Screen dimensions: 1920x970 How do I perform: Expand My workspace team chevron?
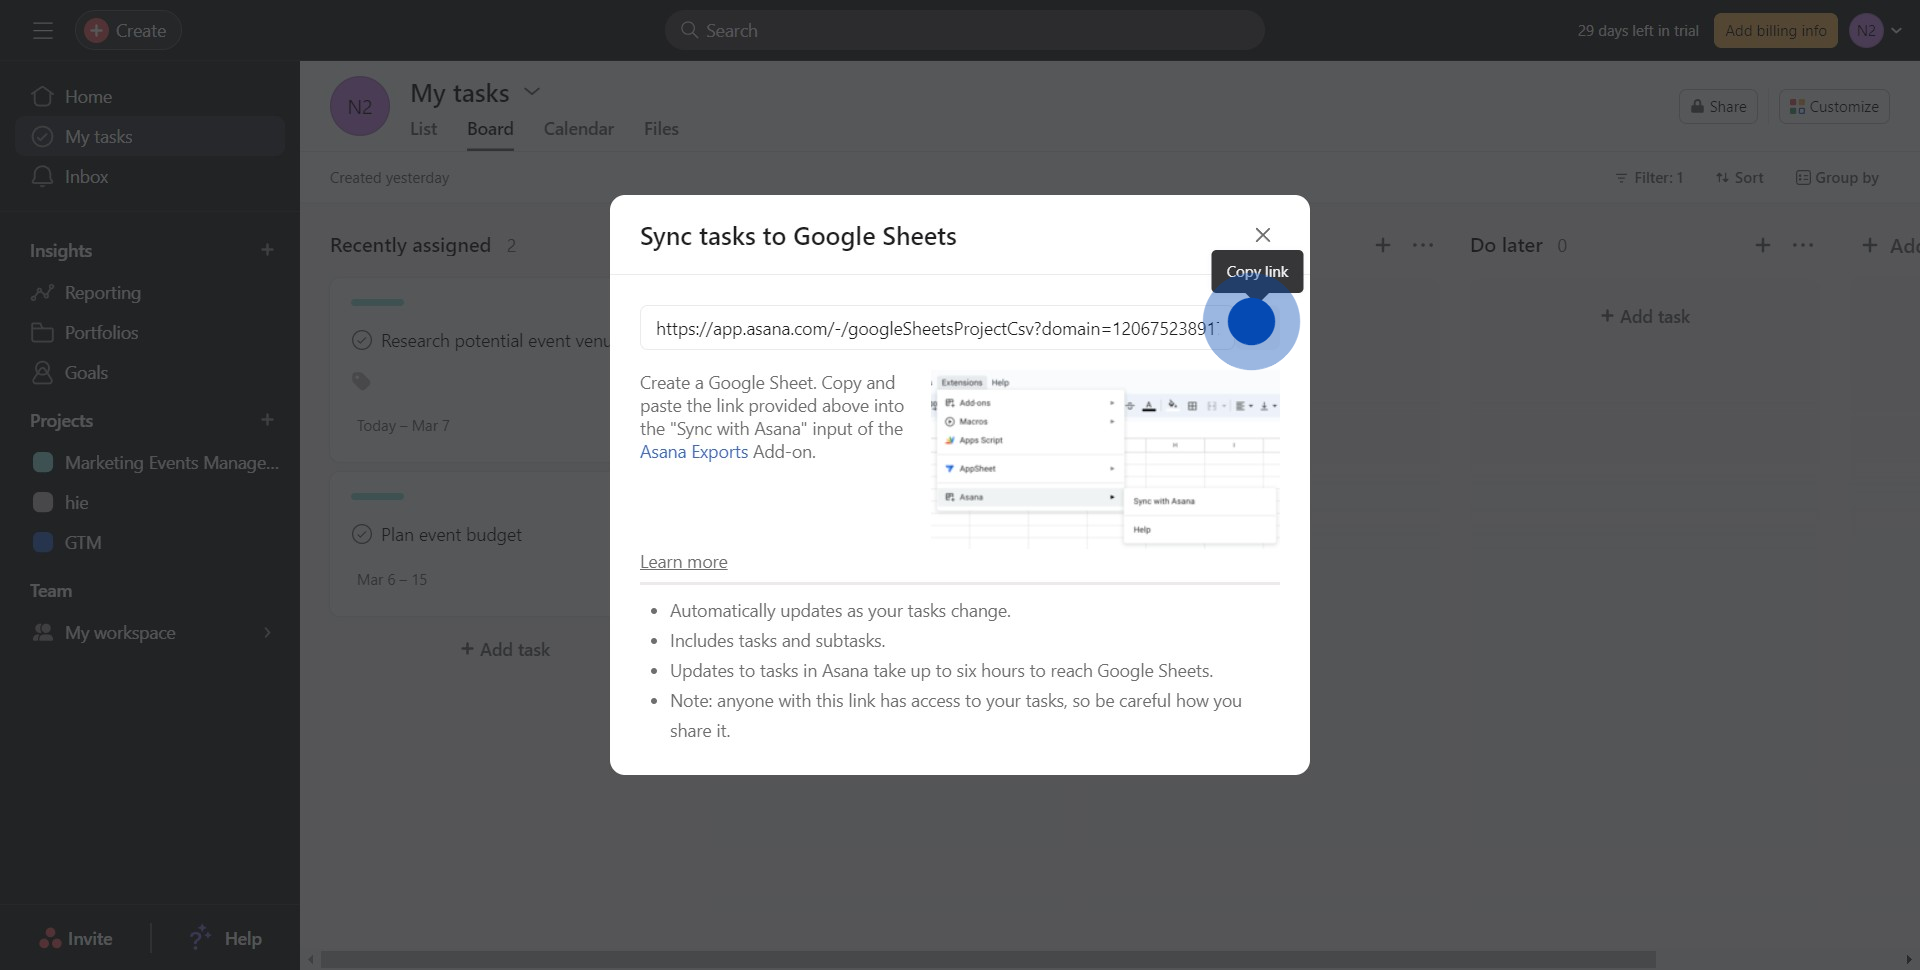(x=267, y=633)
